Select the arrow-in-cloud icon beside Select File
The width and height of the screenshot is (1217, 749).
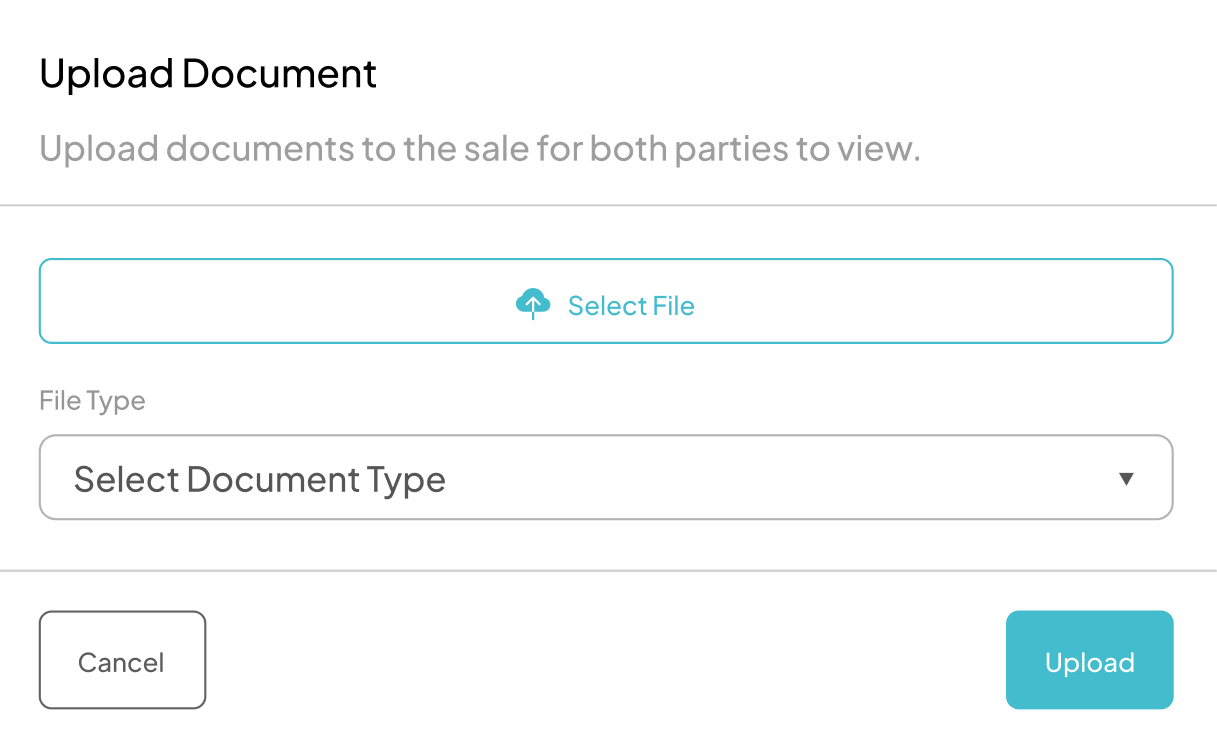(533, 303)
